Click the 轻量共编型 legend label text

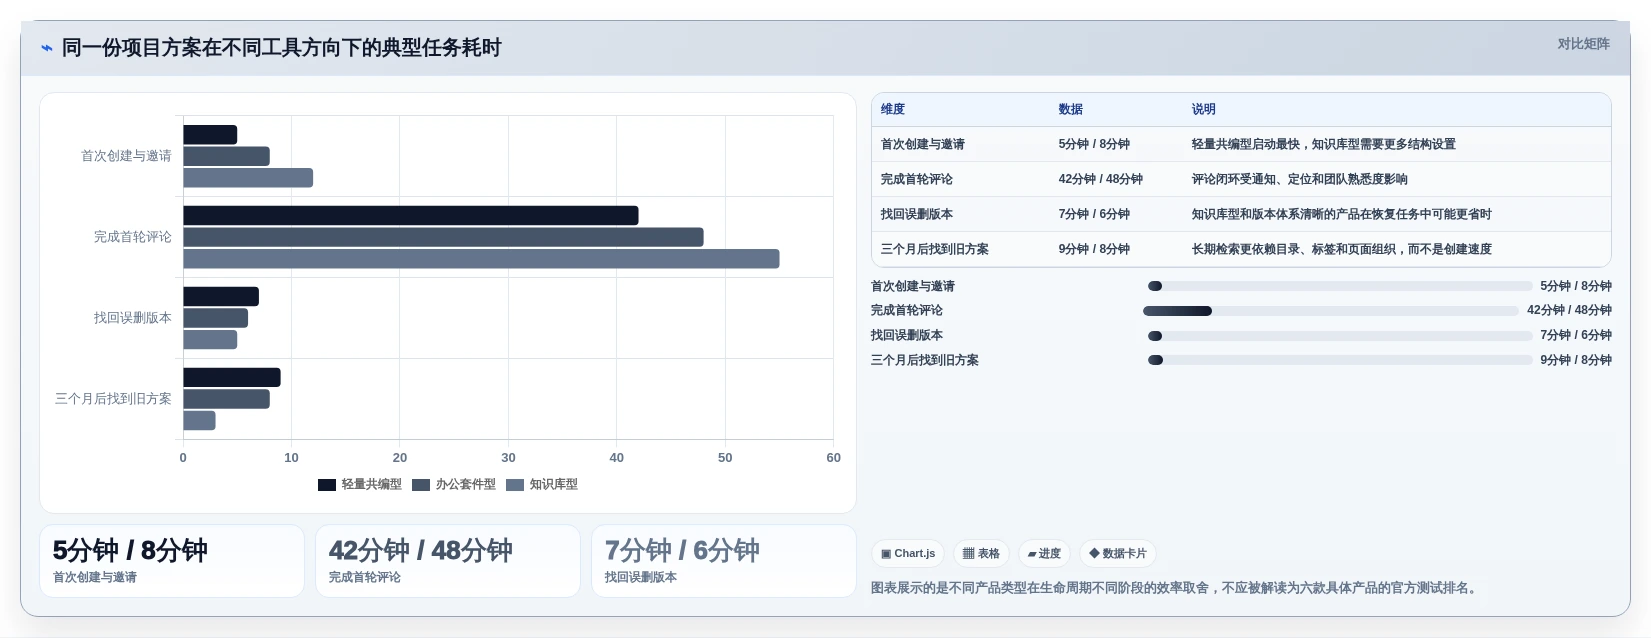[x=371, y=485]
